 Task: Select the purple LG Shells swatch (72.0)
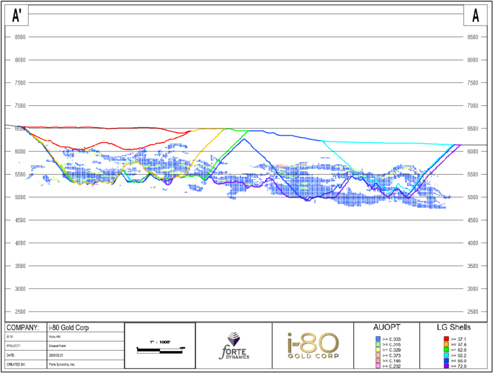(446, 366)
